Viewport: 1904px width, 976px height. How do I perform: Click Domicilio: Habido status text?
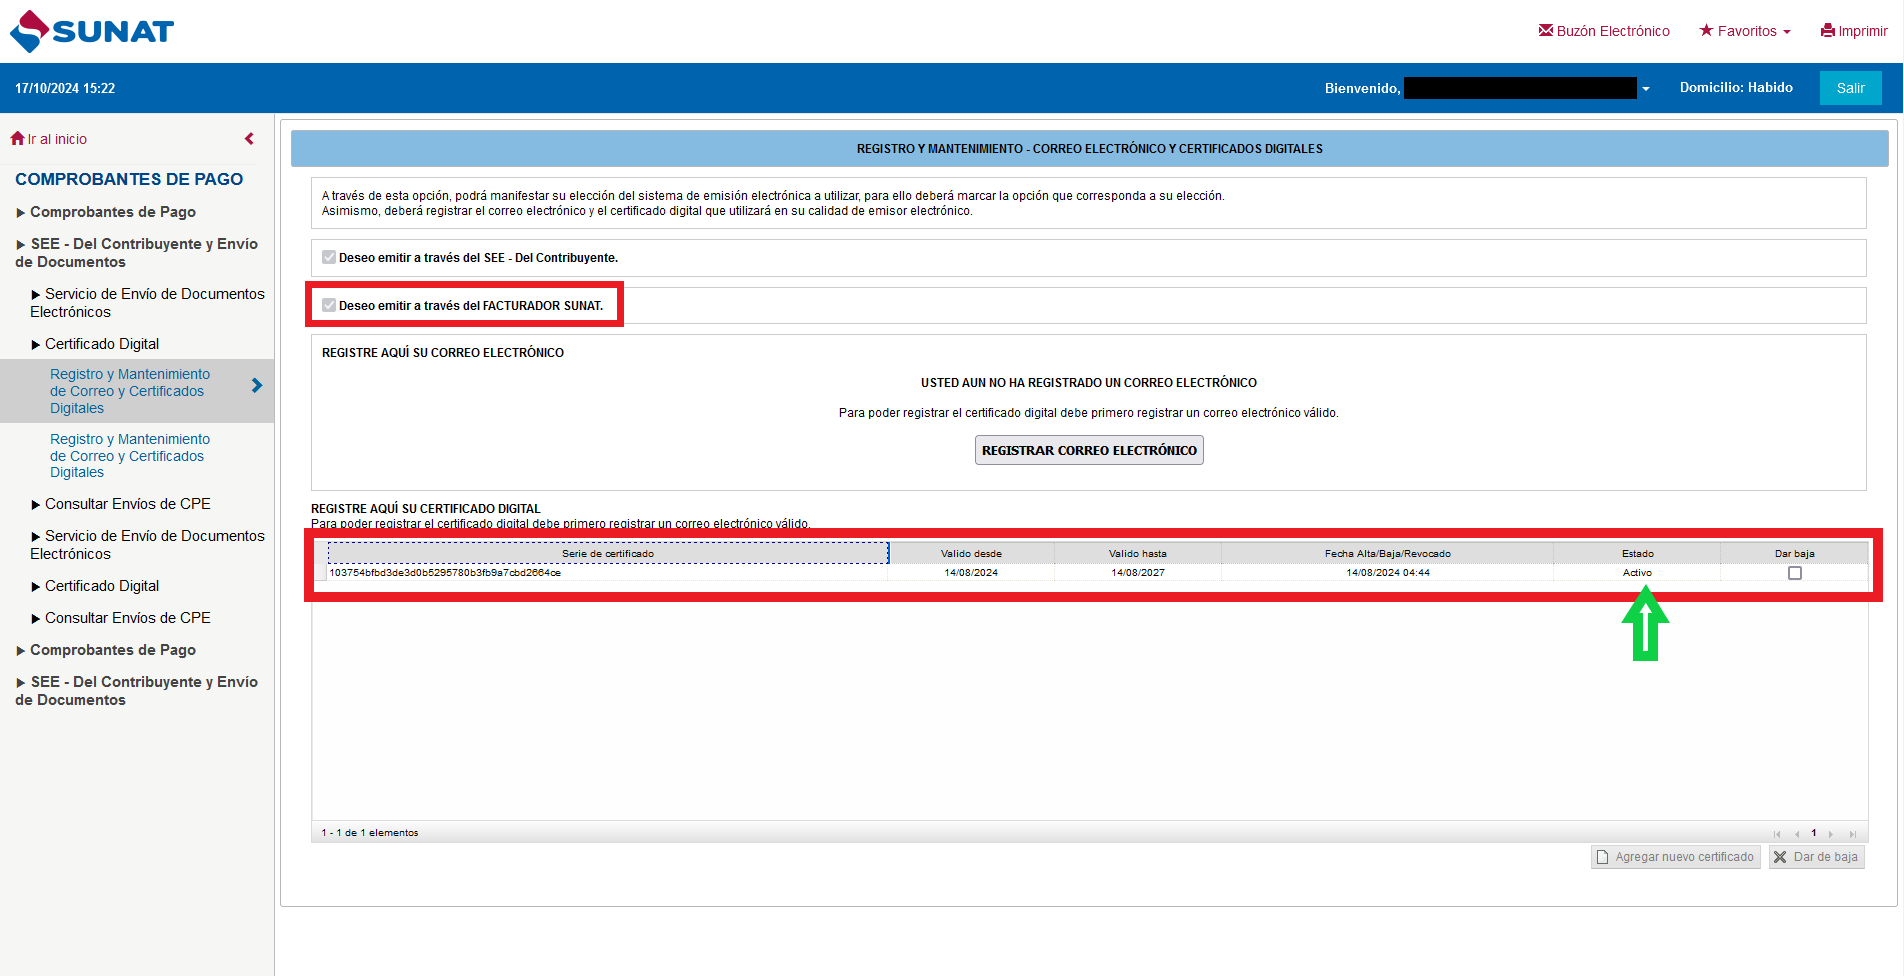pyautogui.click(x=1736, y=88)
